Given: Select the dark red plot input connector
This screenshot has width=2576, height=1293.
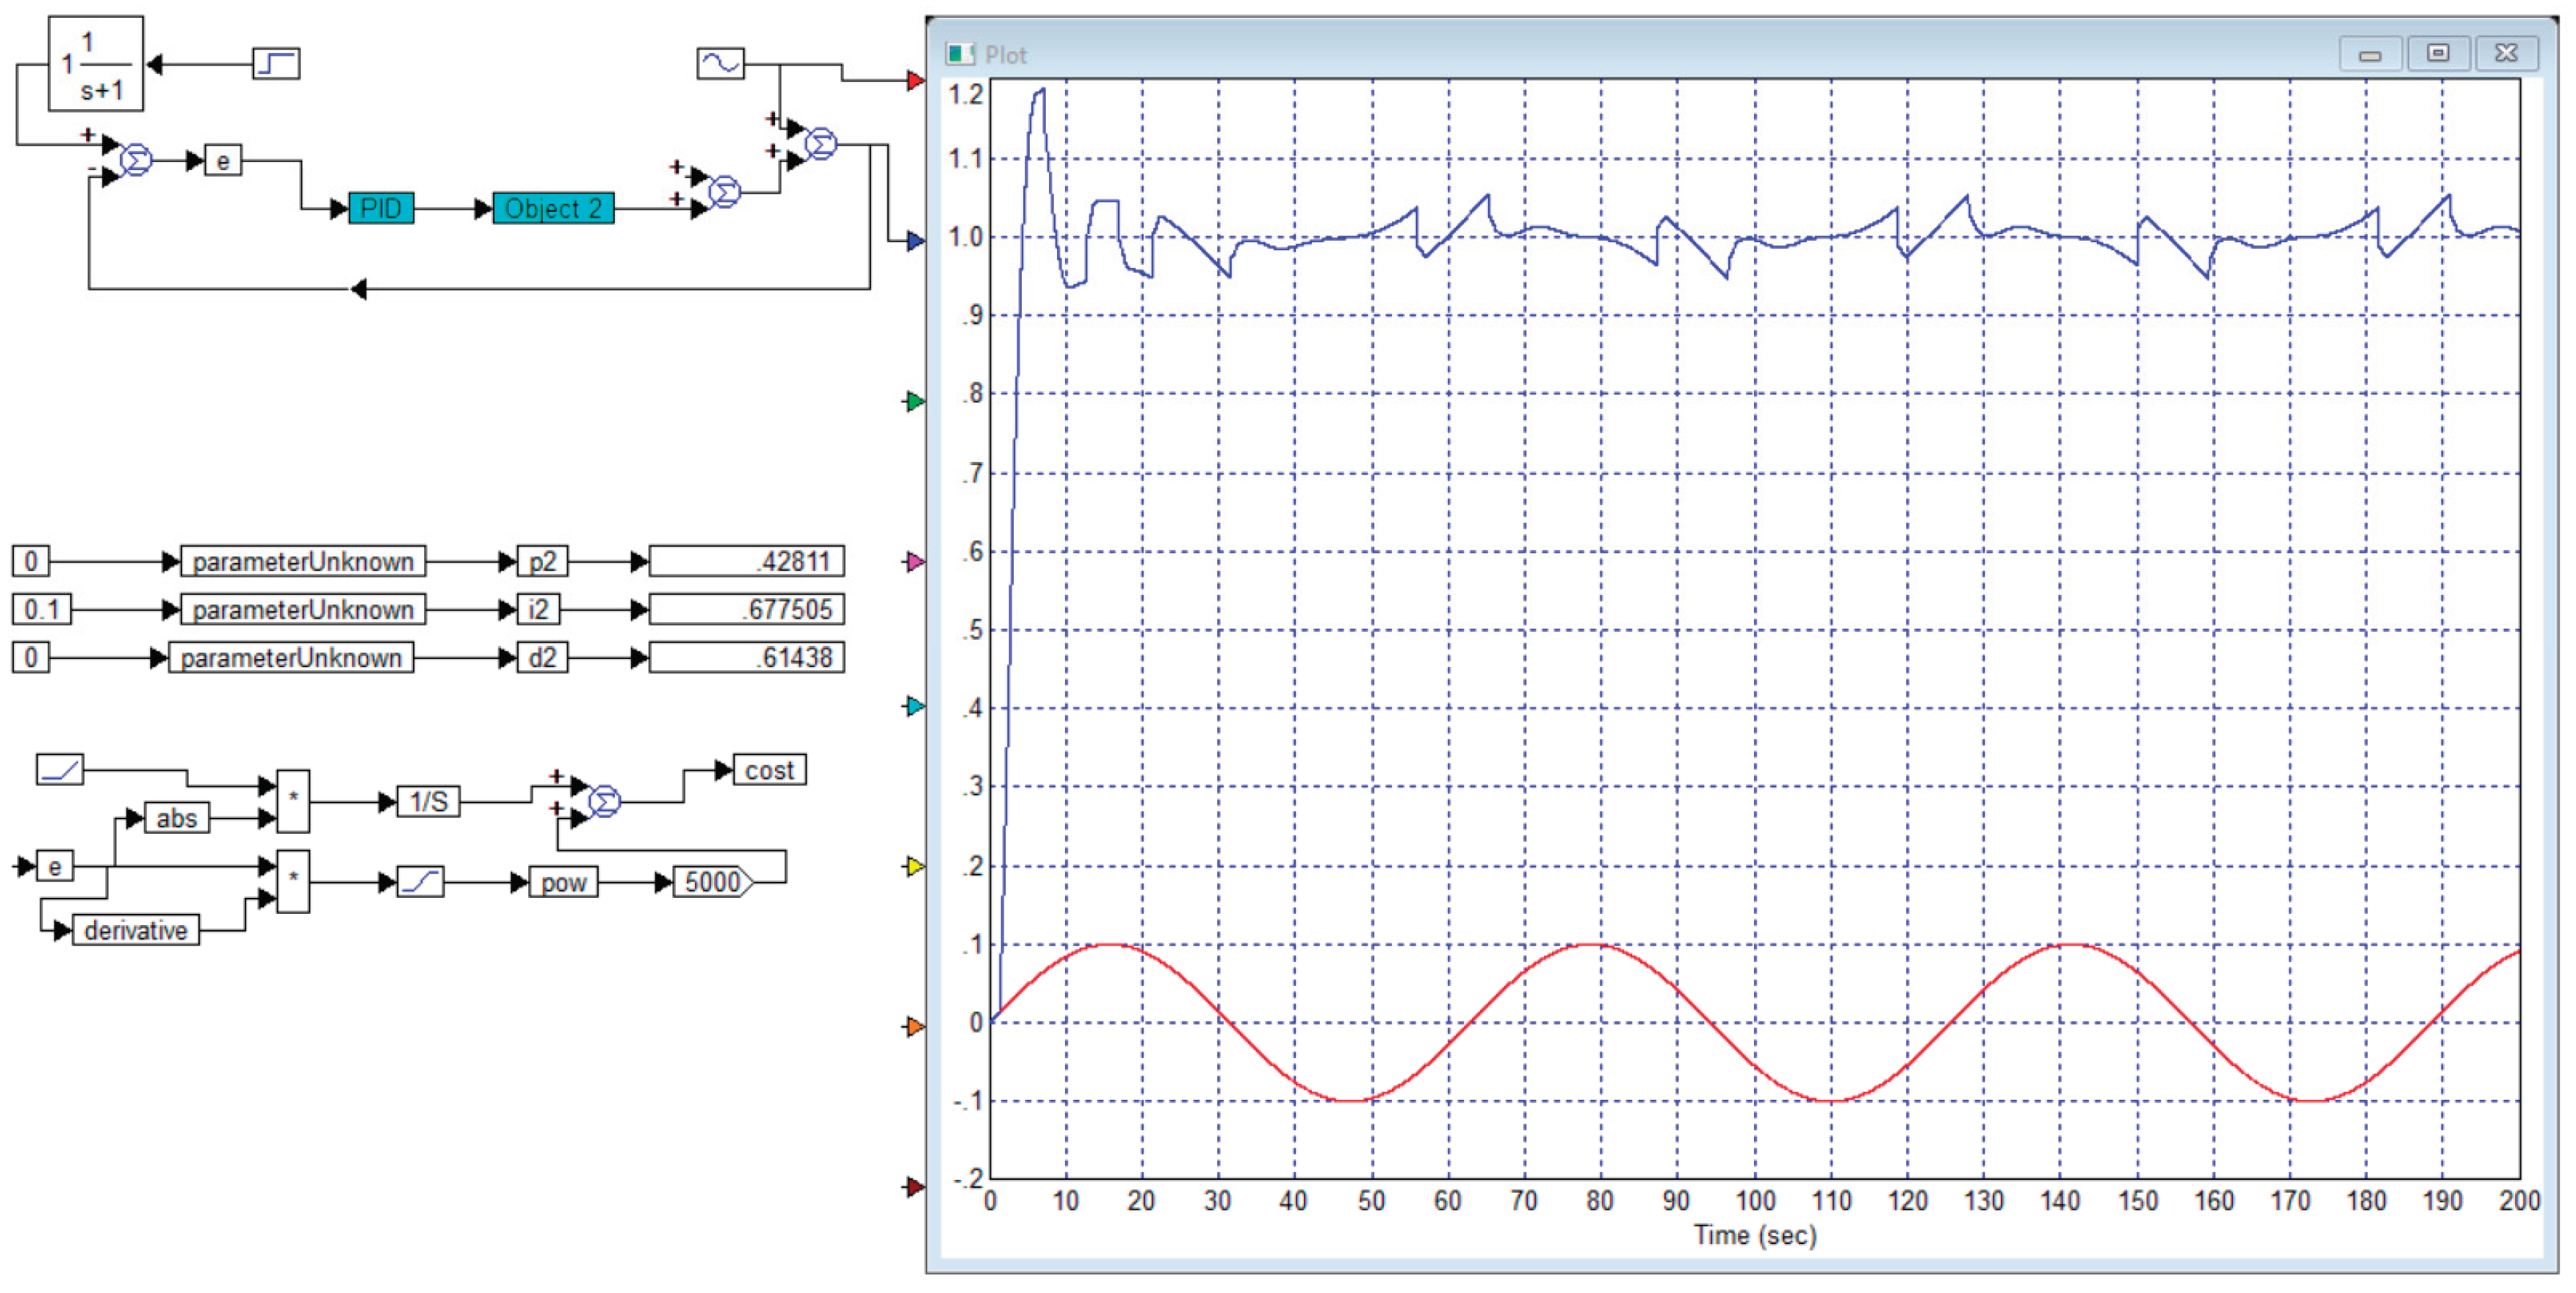Looking at the screenshot, I should (915, 1187).
